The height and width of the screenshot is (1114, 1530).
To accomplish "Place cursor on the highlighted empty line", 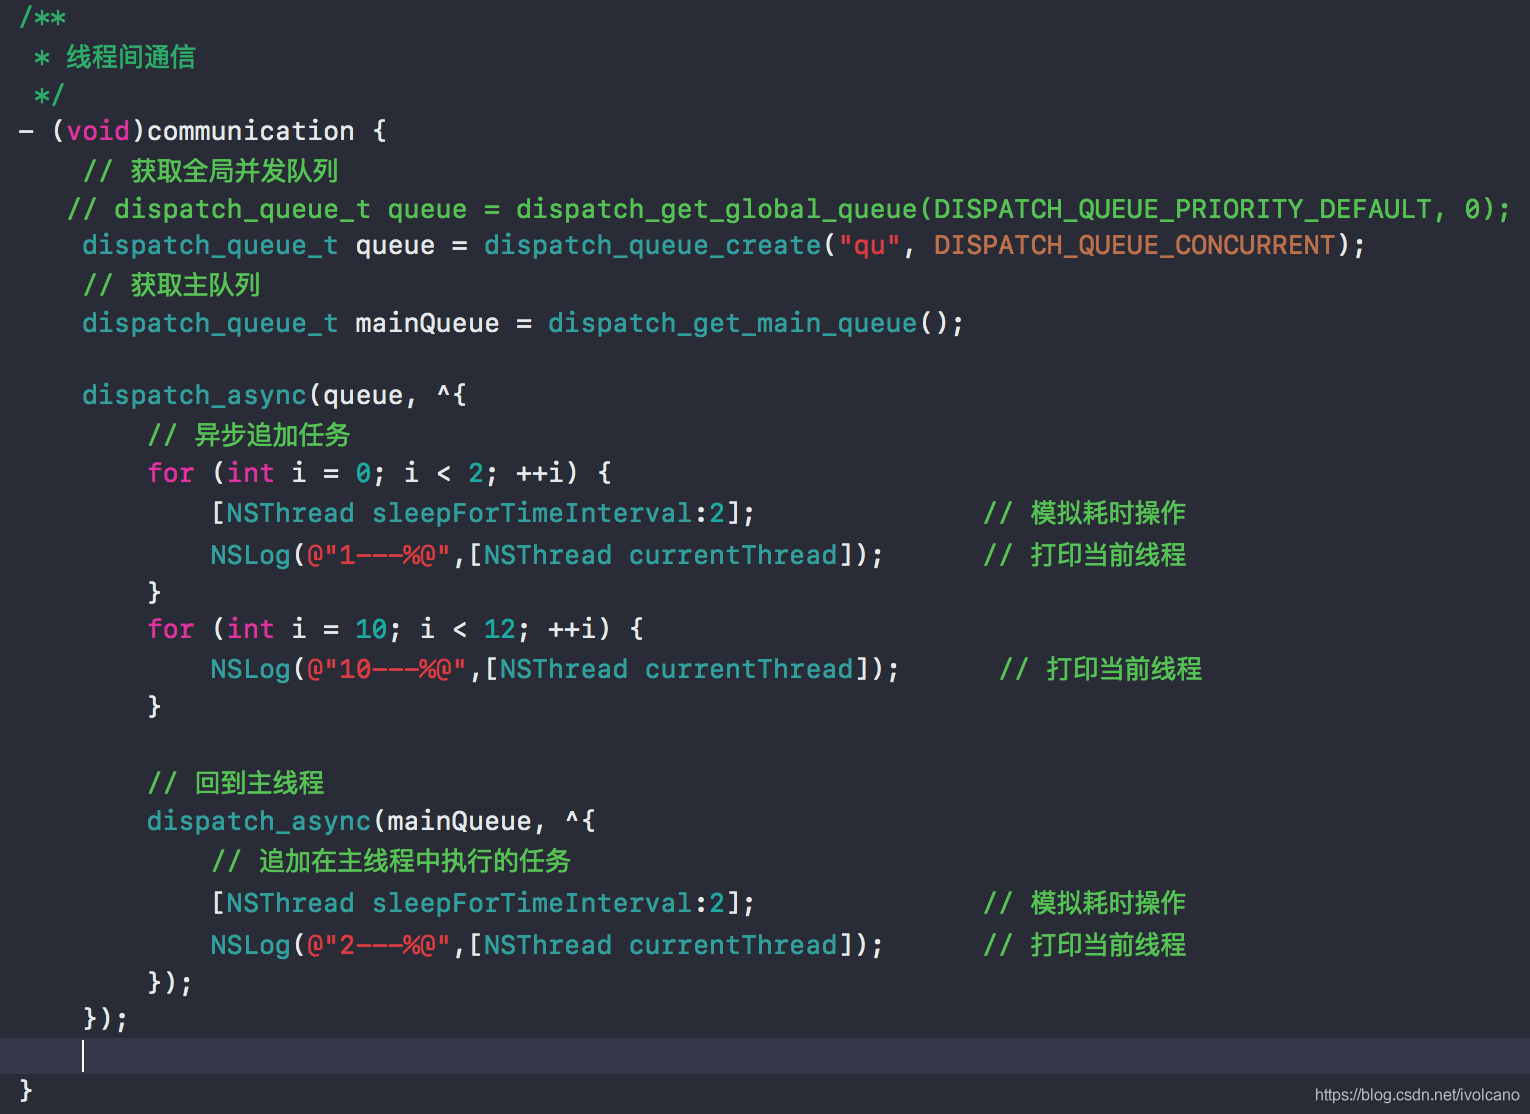I will tap(765, 1056).
